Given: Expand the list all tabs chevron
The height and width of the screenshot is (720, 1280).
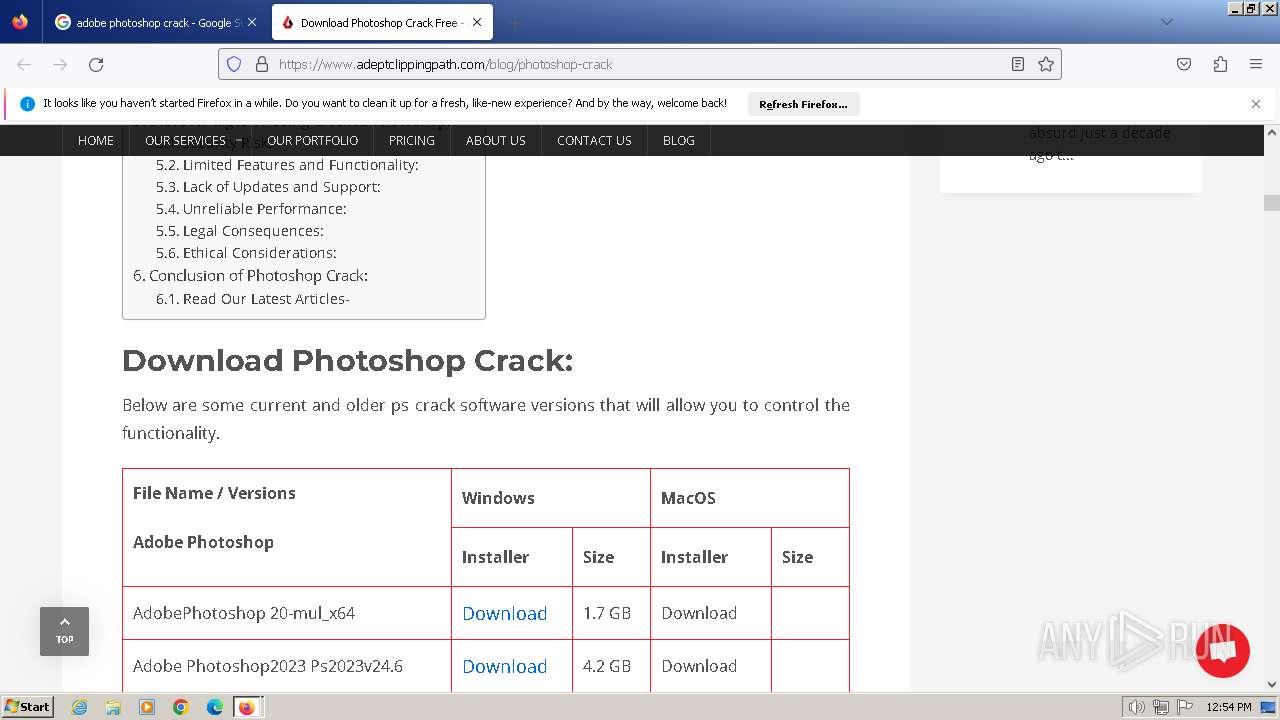Looking at the screenshot, I should click(1167, 22).
